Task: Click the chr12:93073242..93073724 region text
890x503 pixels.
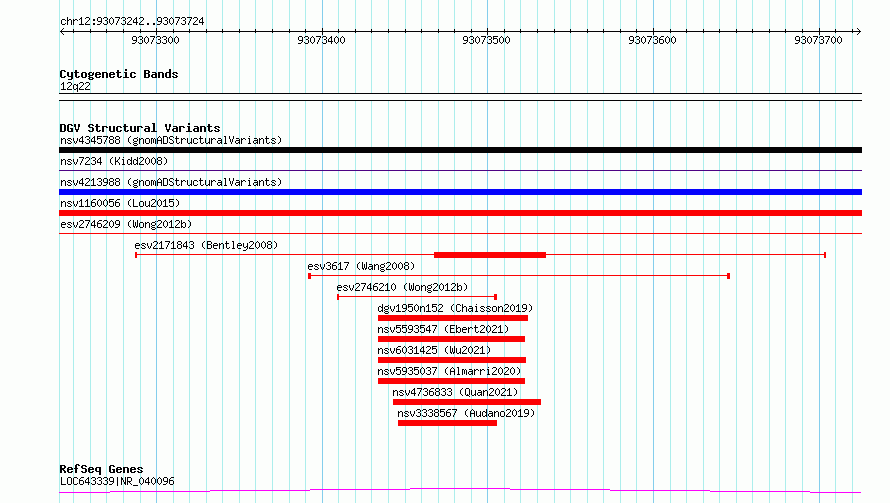Action: point(132,22)
